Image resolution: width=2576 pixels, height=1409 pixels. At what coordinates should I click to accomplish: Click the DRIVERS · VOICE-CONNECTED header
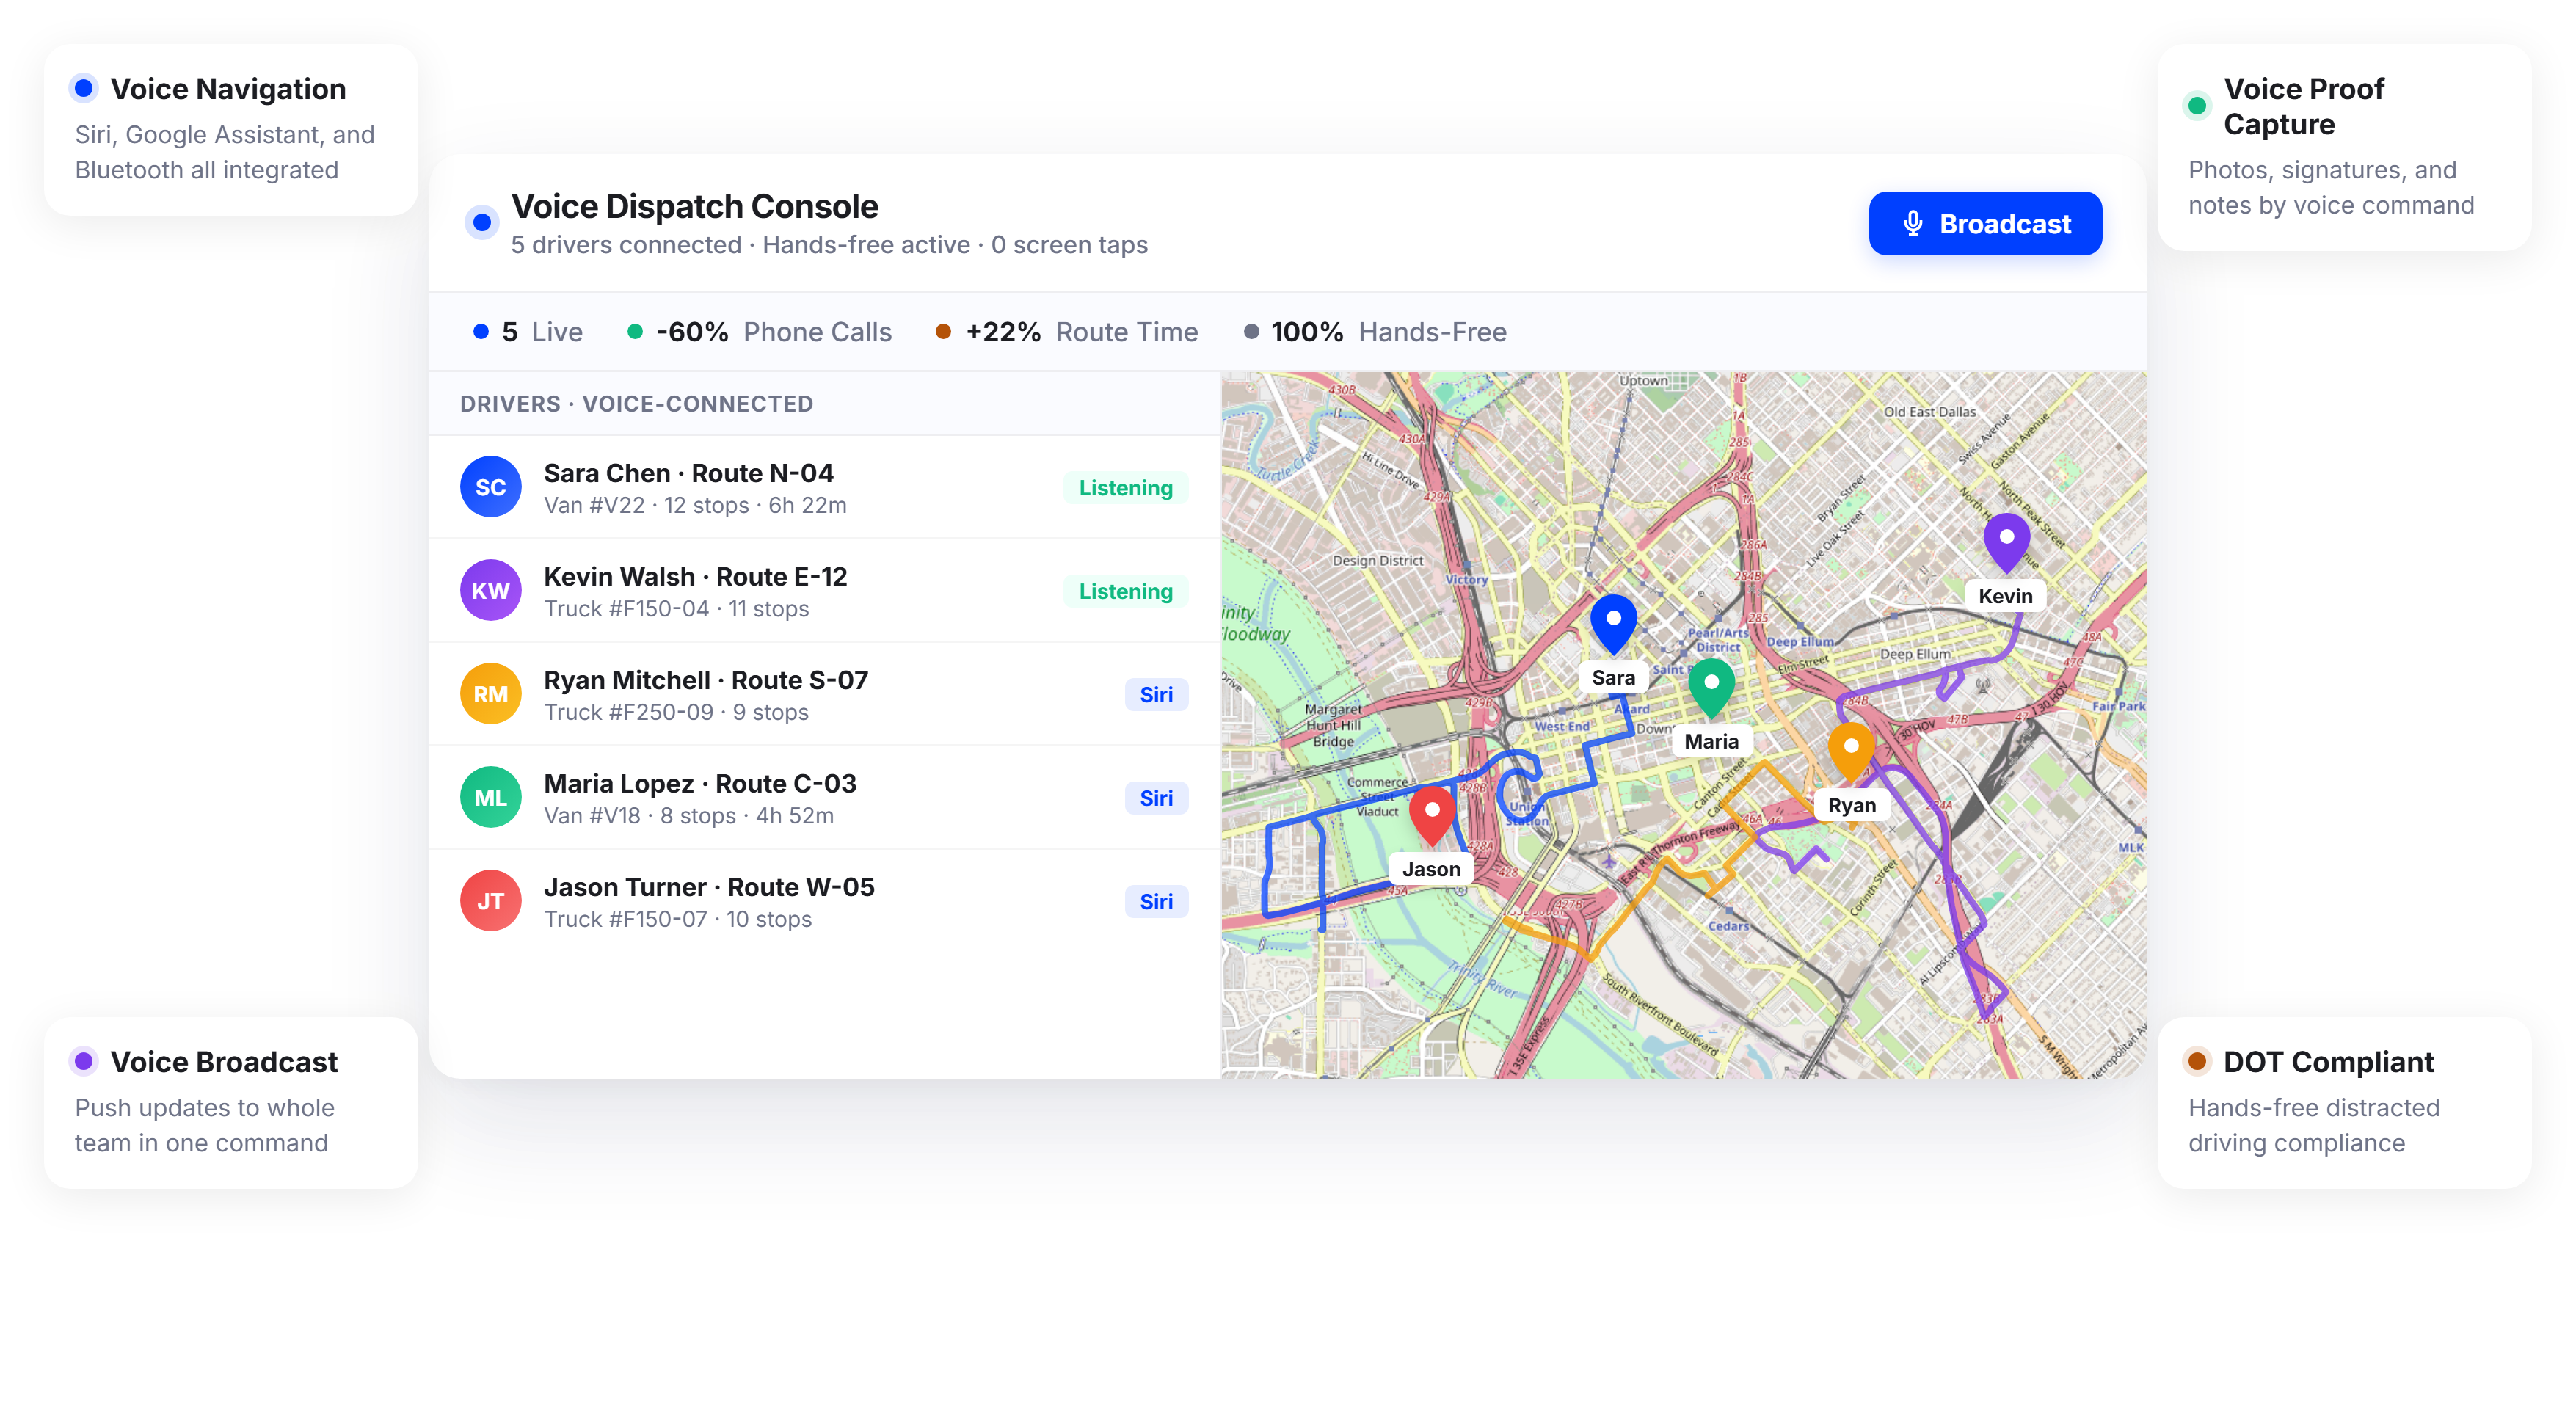click(x=636, y=404)
